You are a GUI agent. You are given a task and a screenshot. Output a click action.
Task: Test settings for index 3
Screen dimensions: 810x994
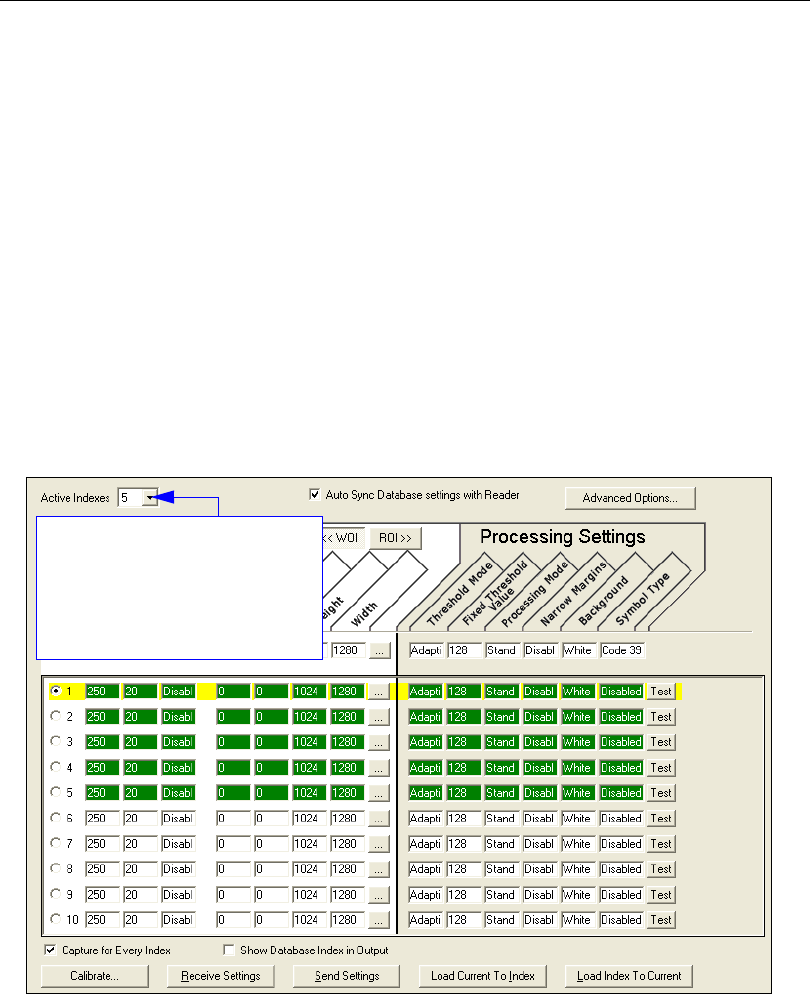click(x=661, y=742)
